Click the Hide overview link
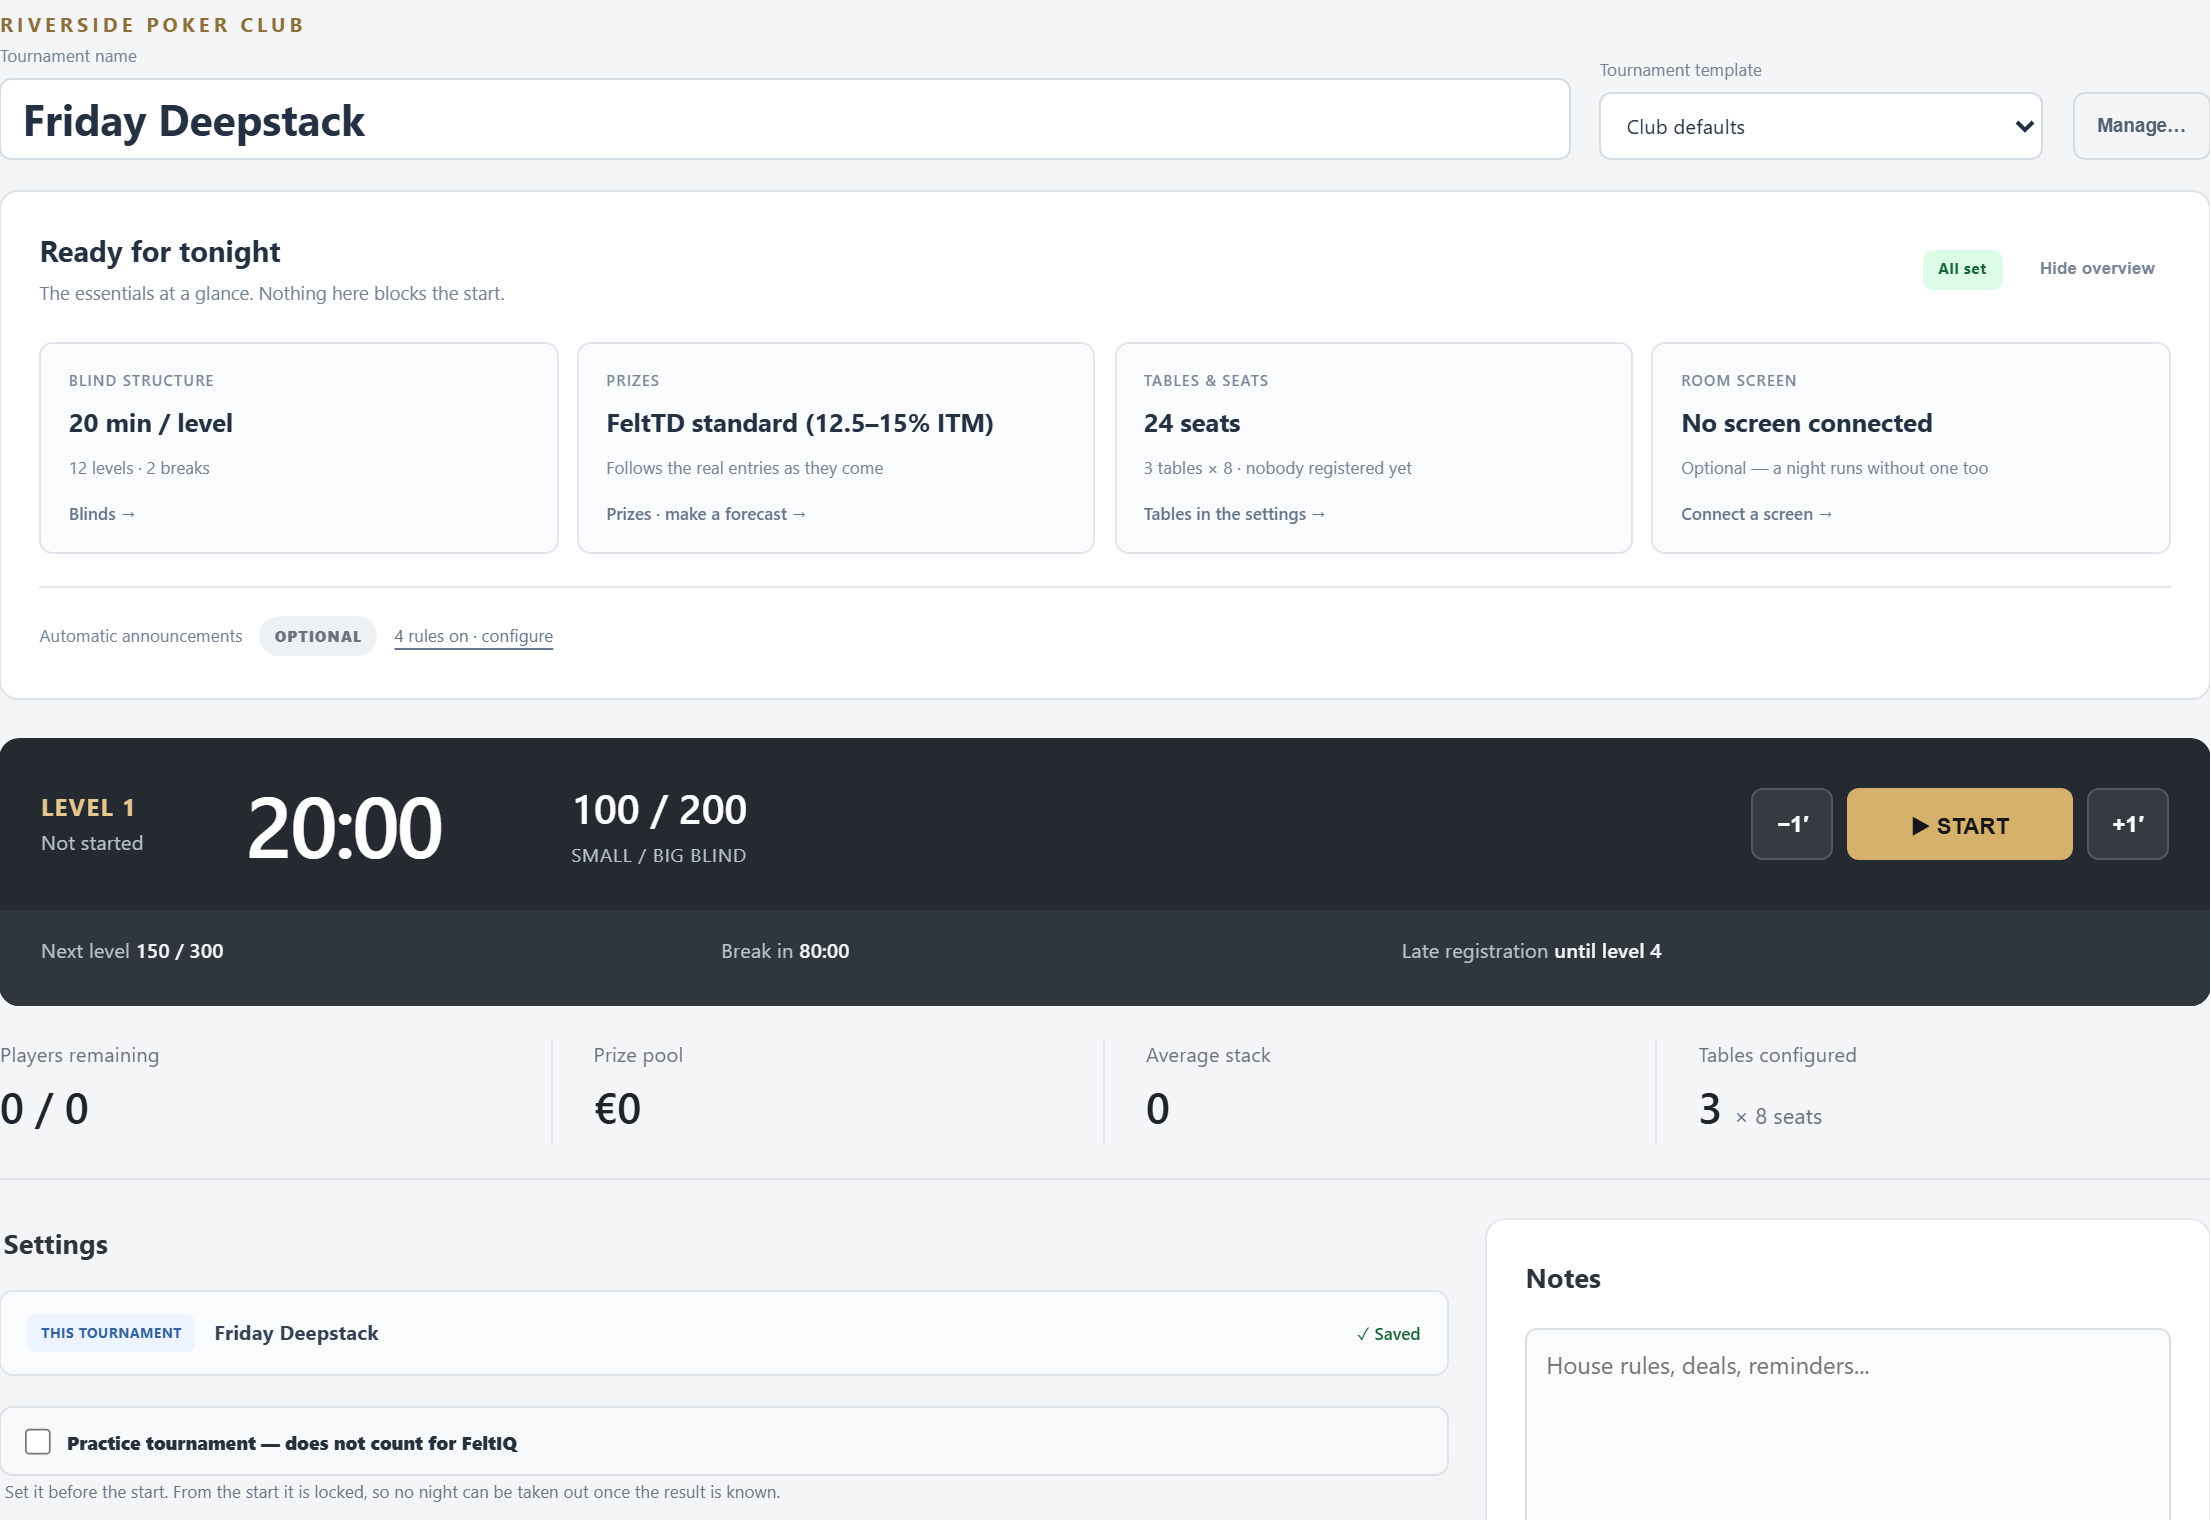 2097,268
